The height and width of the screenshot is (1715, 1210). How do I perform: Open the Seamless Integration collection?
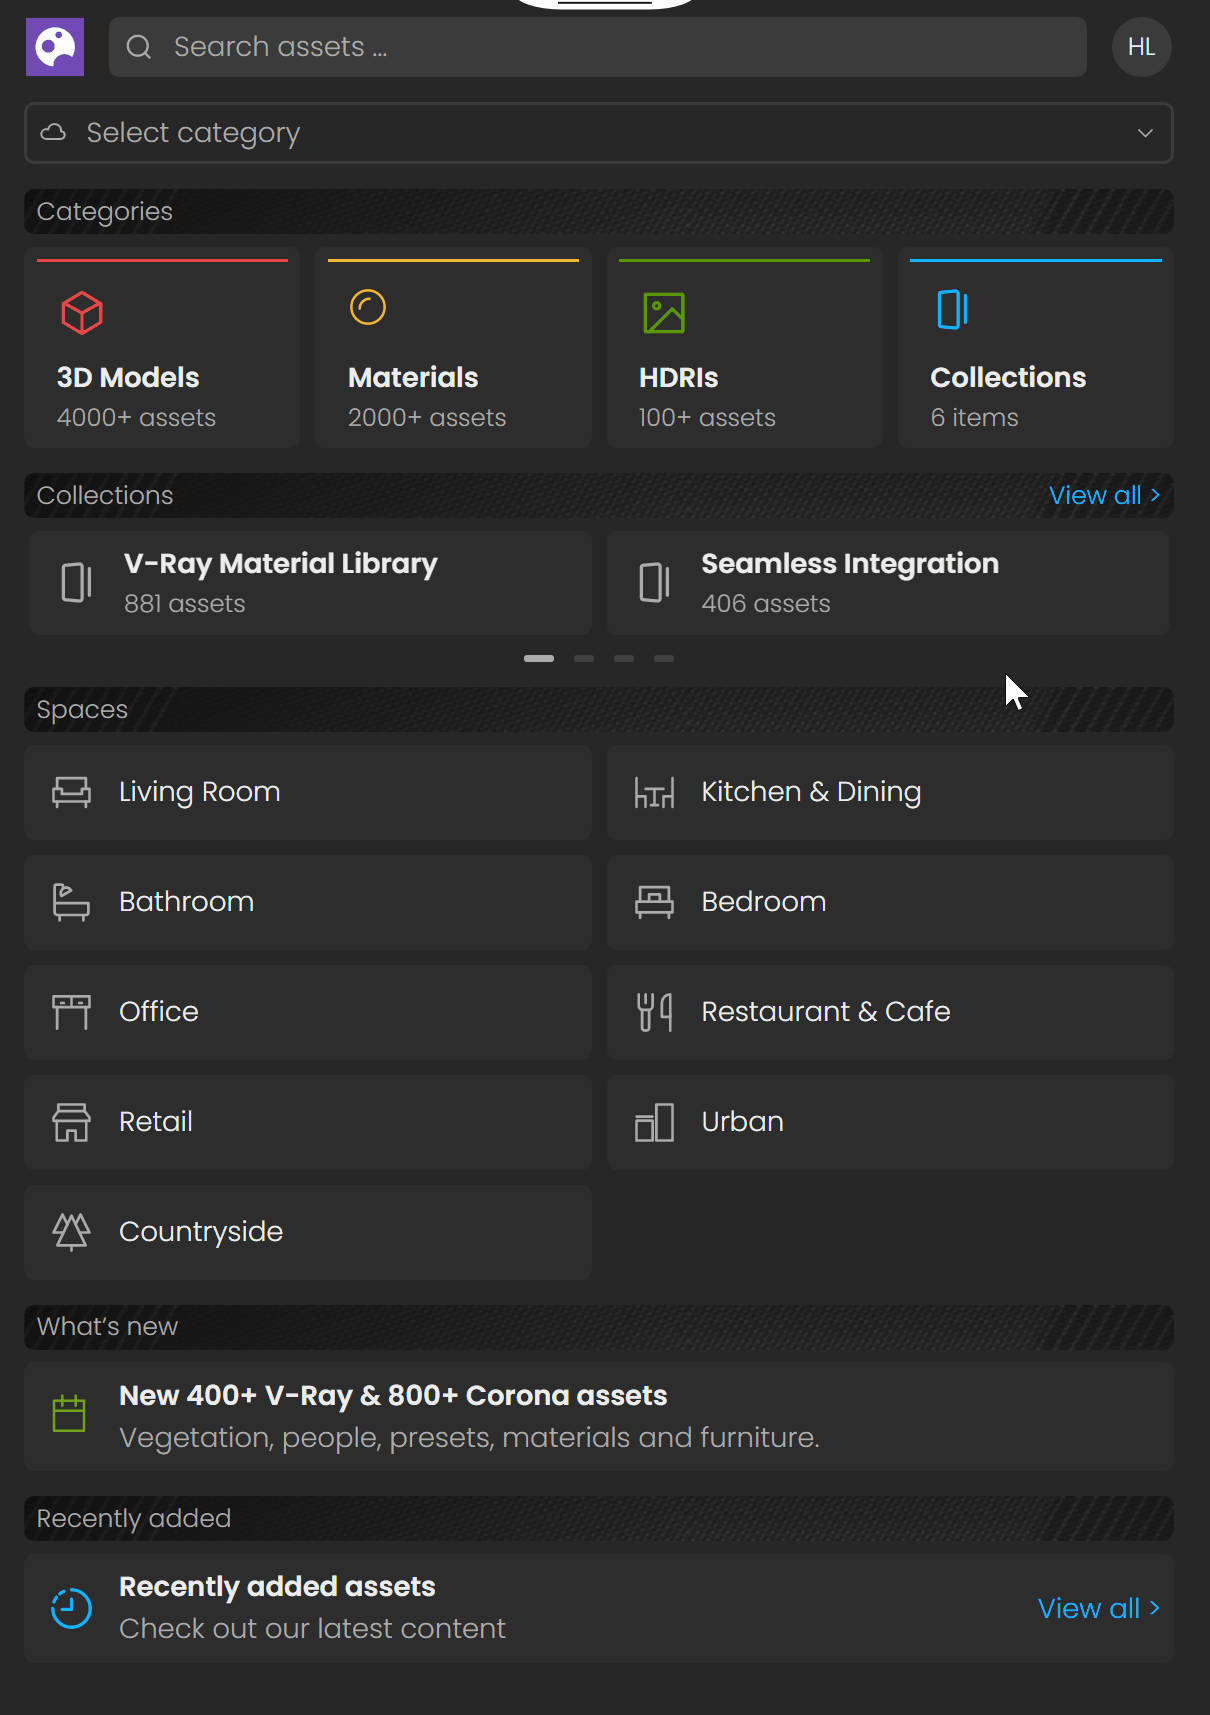click(x=888, y=583)
